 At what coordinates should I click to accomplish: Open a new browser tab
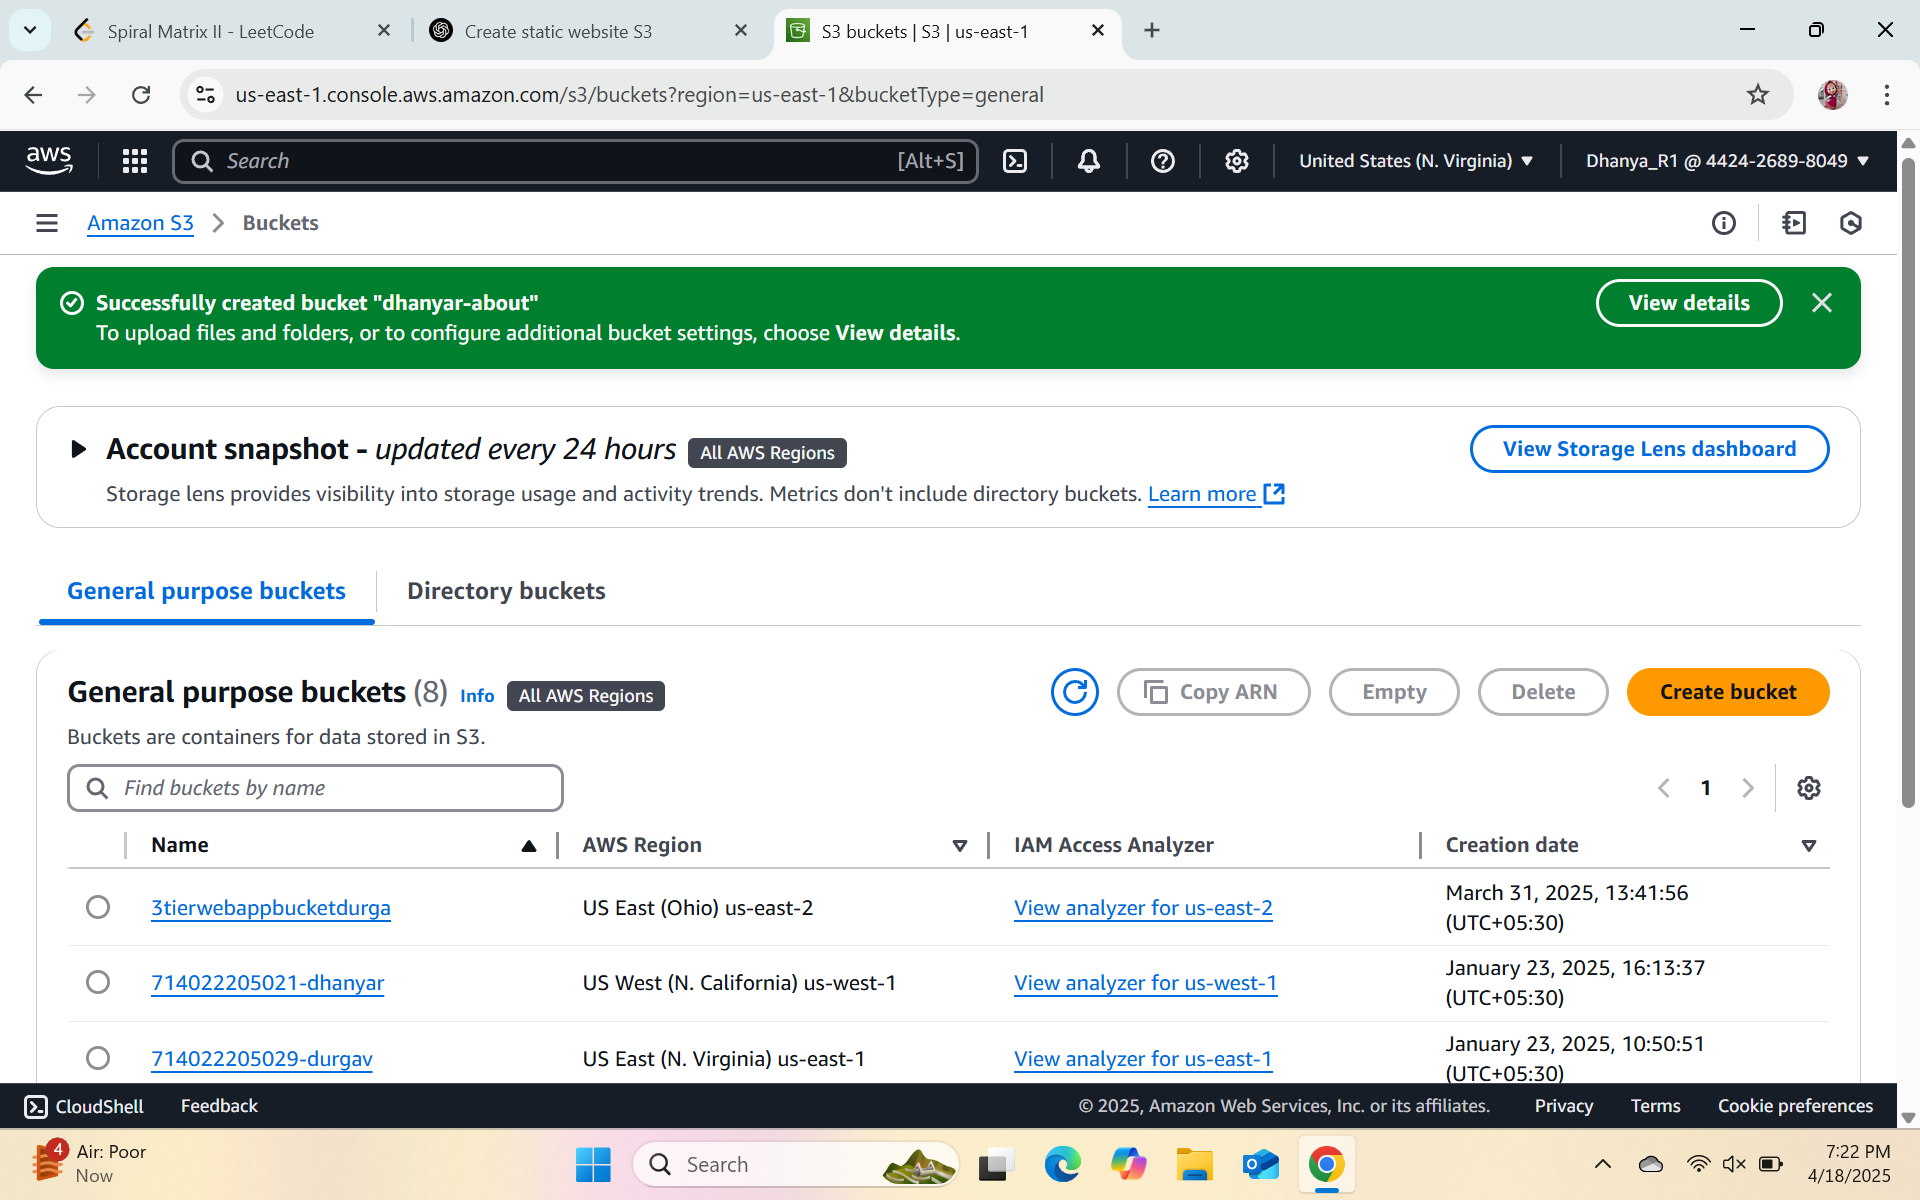tap(1152, 31)
